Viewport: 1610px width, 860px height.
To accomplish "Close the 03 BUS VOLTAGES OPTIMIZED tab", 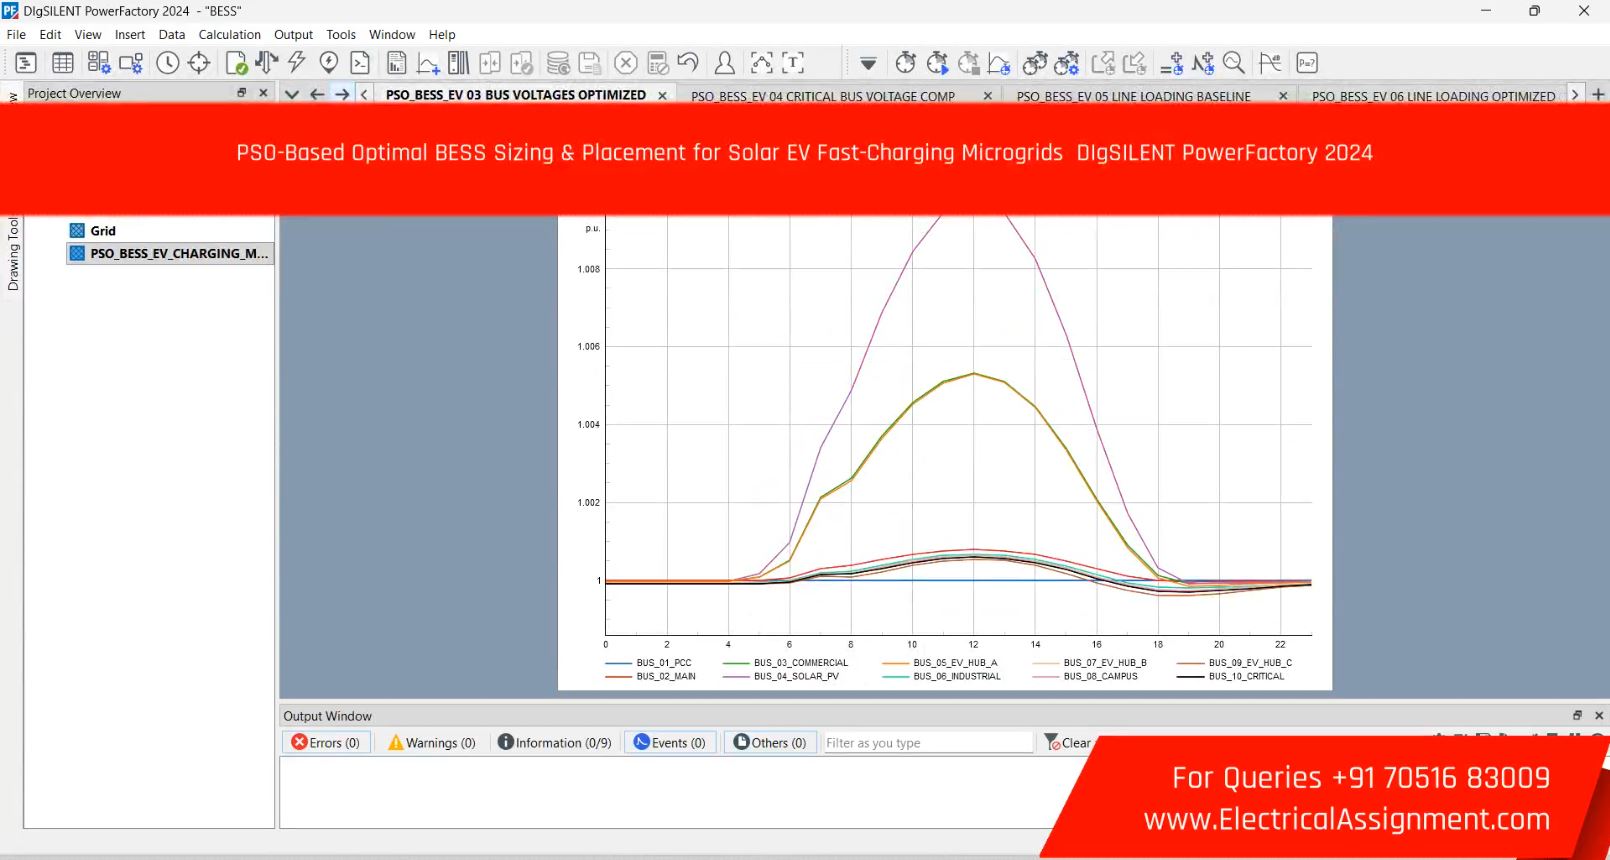I will click(x=662, y=95).
